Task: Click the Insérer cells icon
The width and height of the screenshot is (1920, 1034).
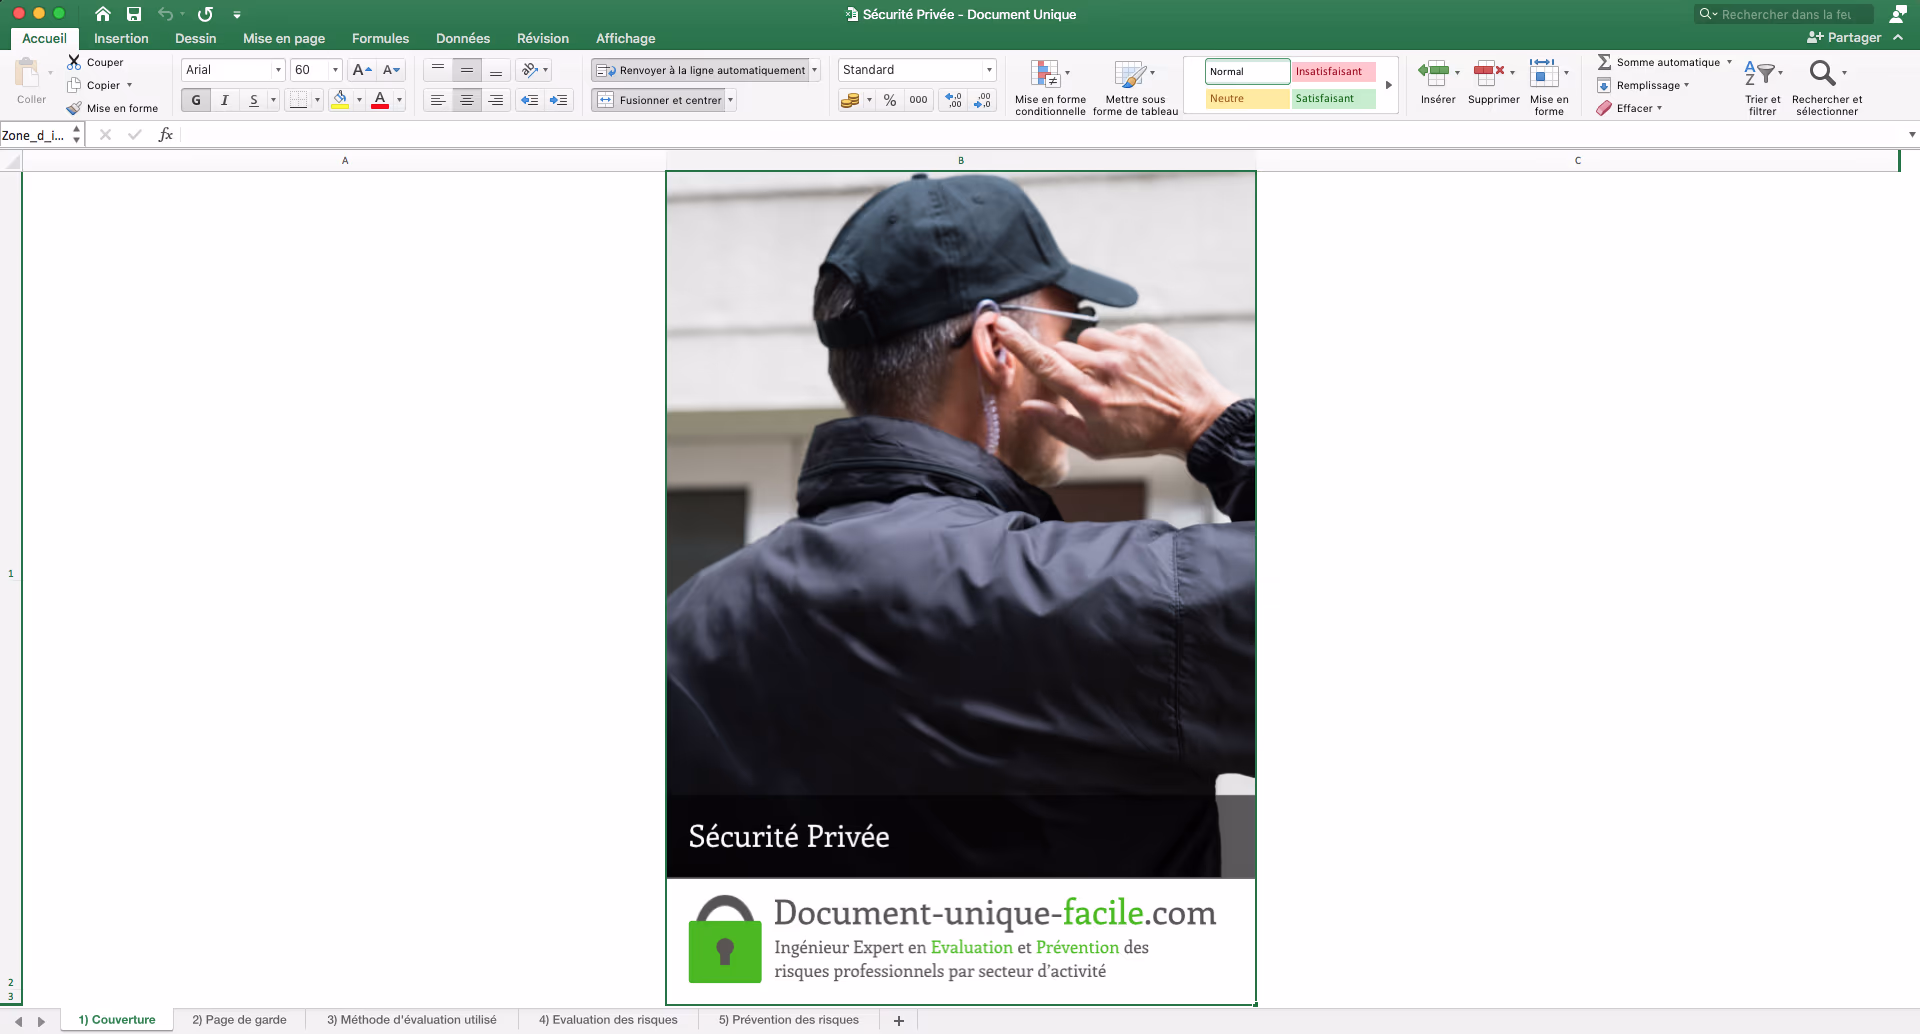Action: (1434, 72)
